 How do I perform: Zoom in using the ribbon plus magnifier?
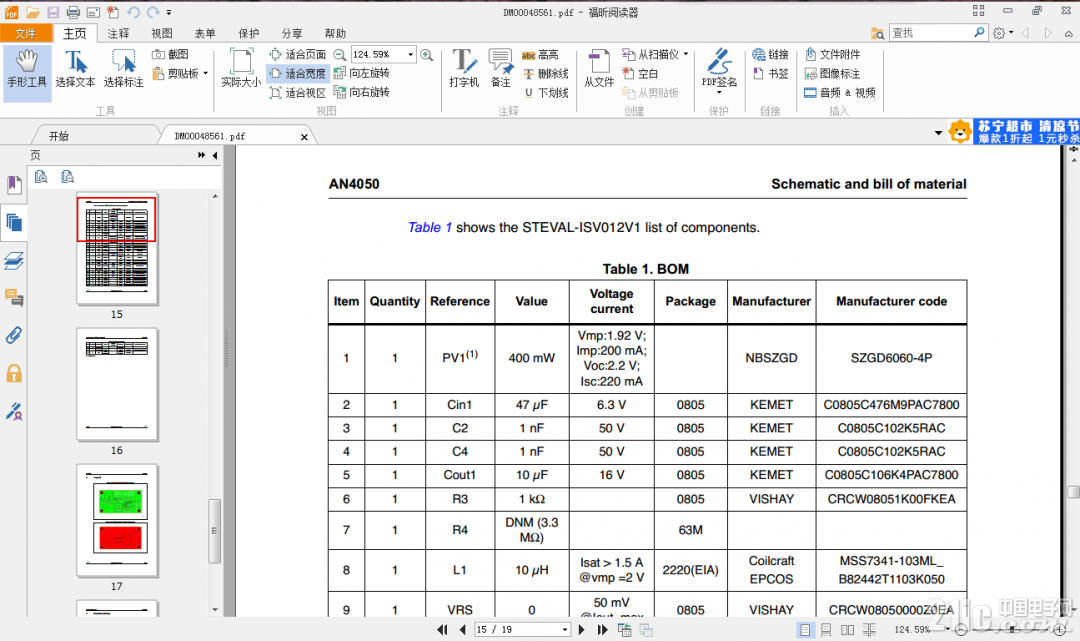point(426,54)
